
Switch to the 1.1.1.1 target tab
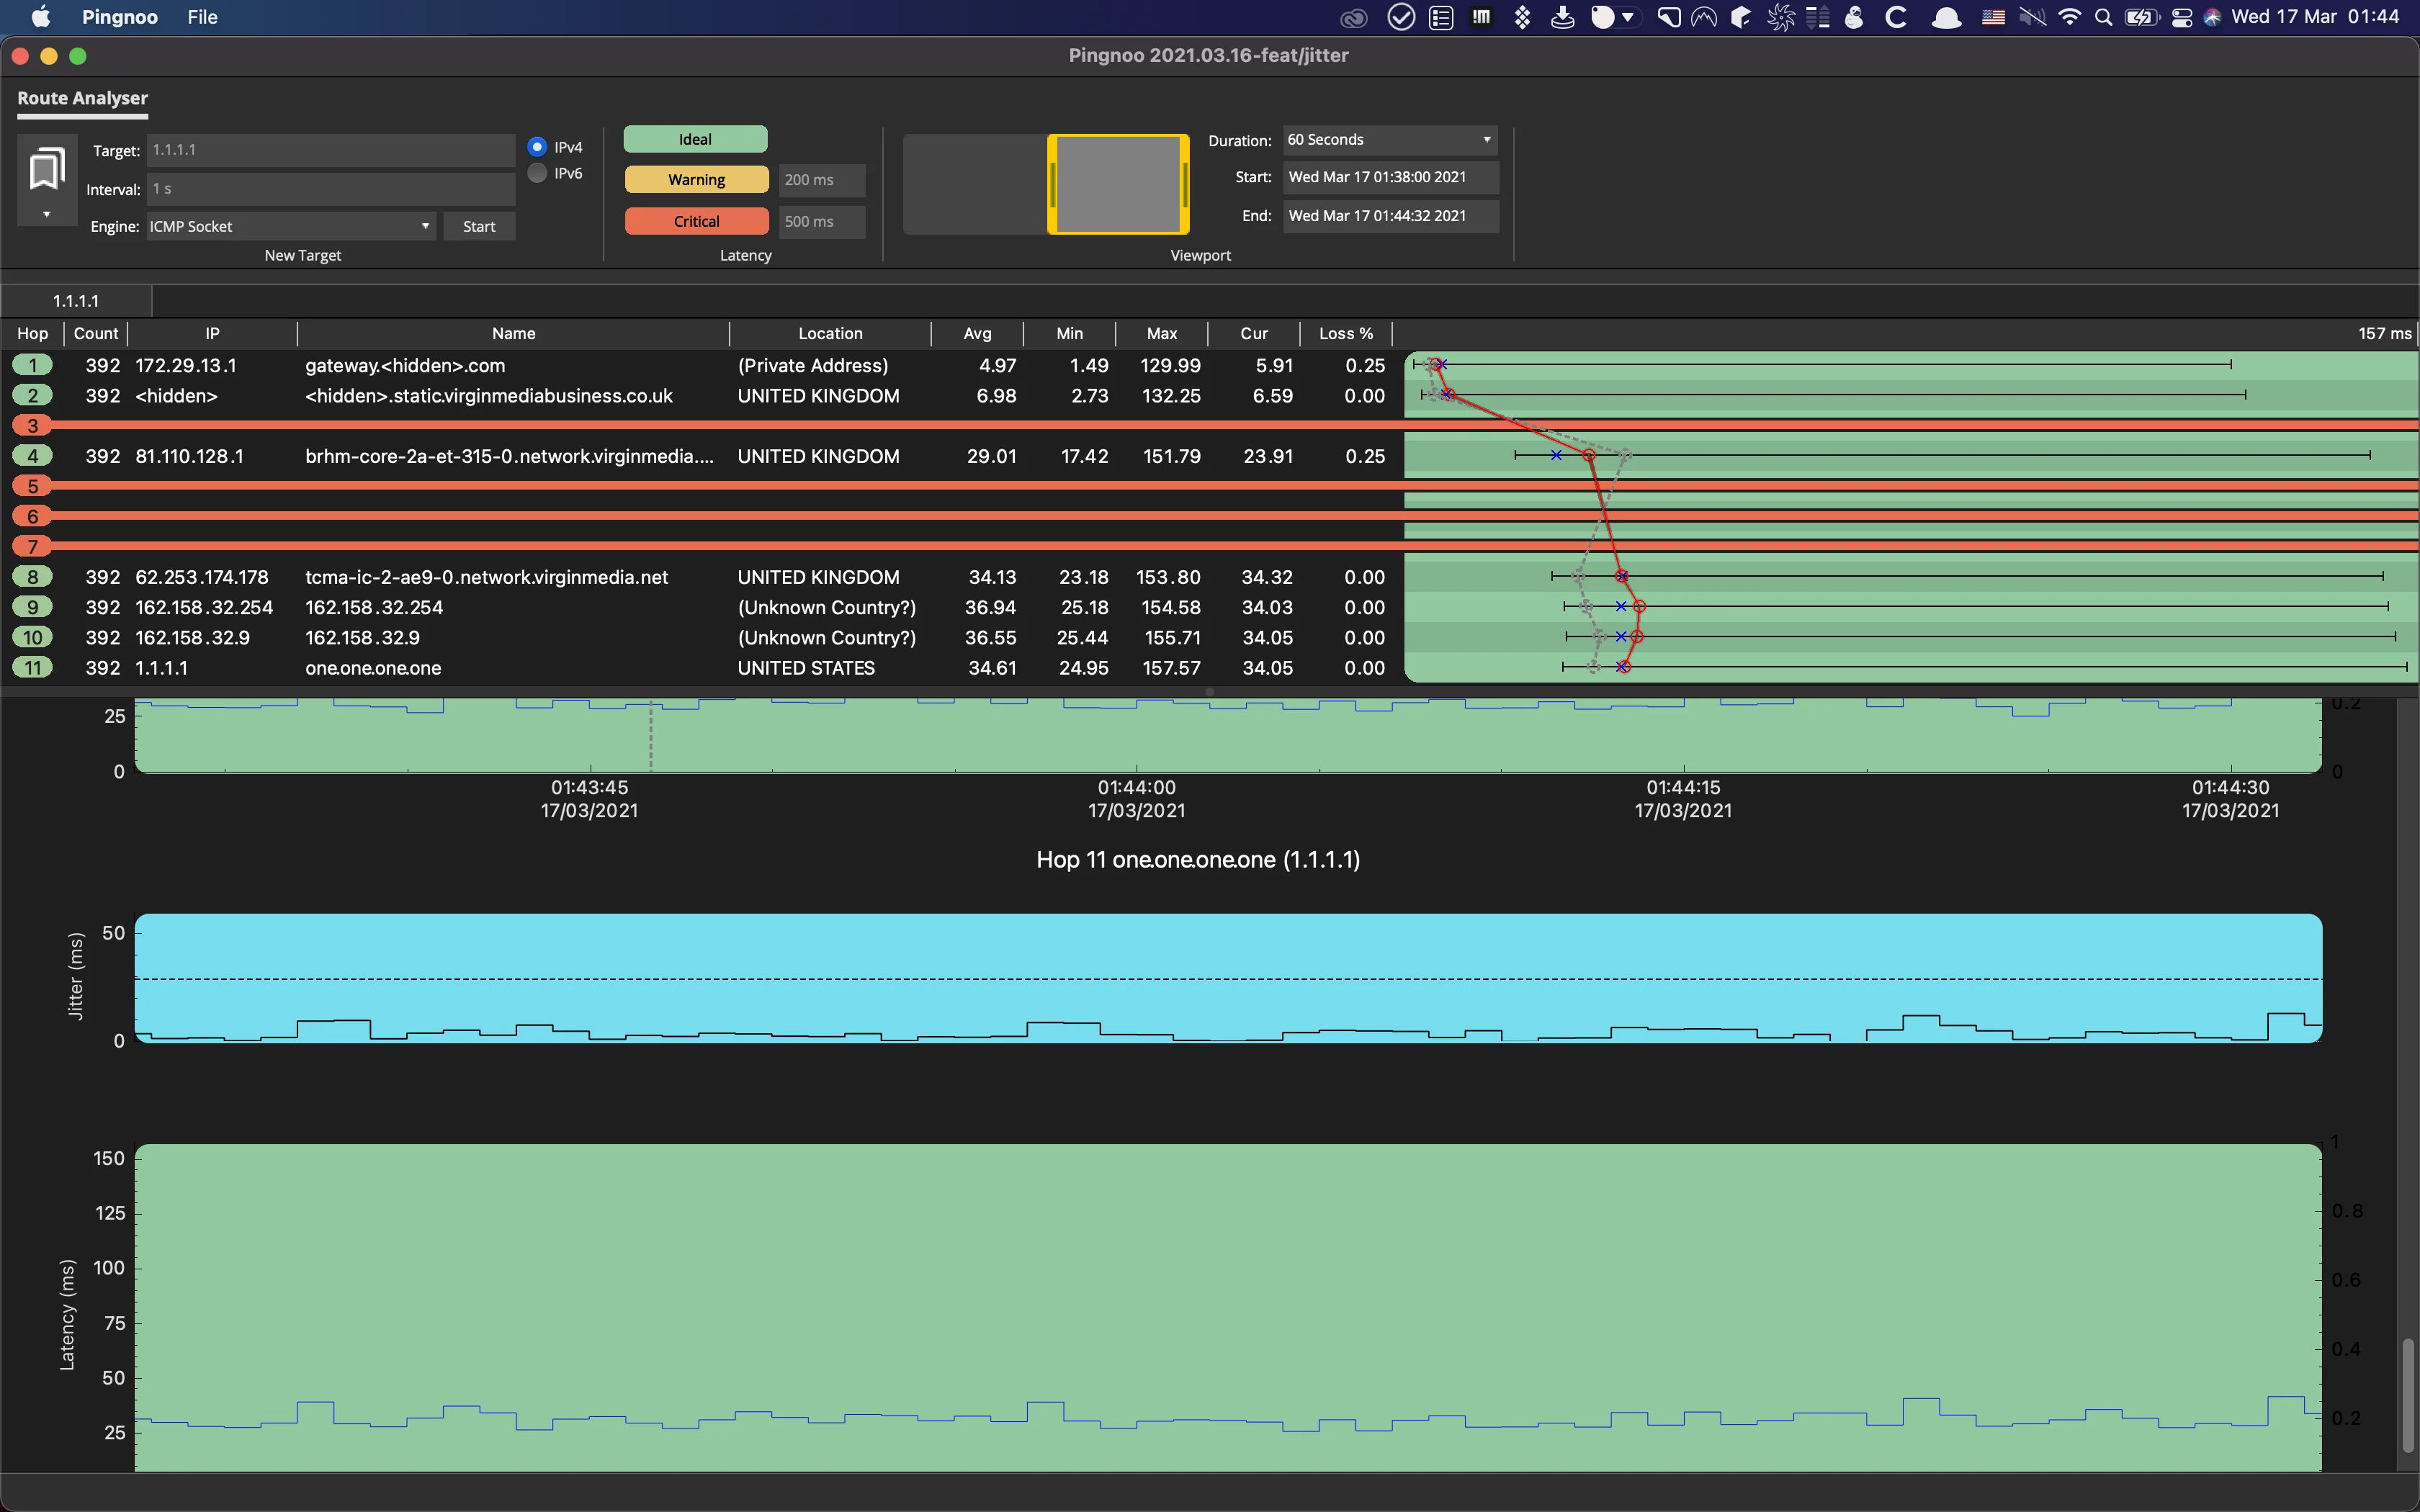(76, 301)
